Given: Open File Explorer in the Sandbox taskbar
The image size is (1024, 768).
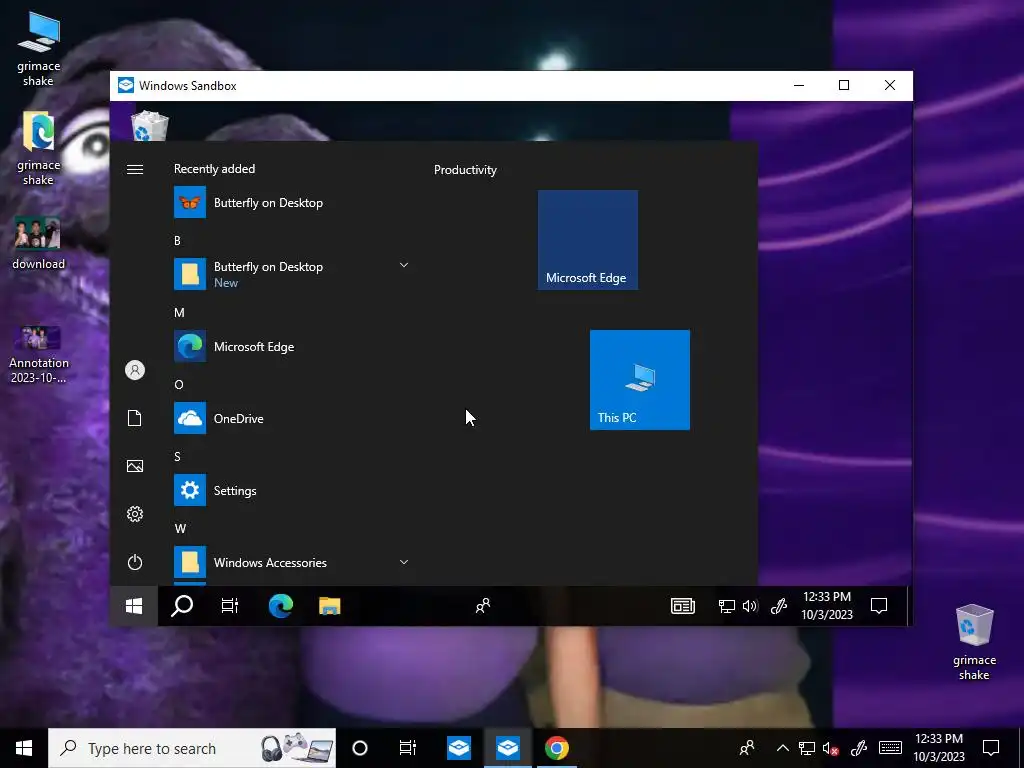Looking at the screenshot, I should pos(330,606).
